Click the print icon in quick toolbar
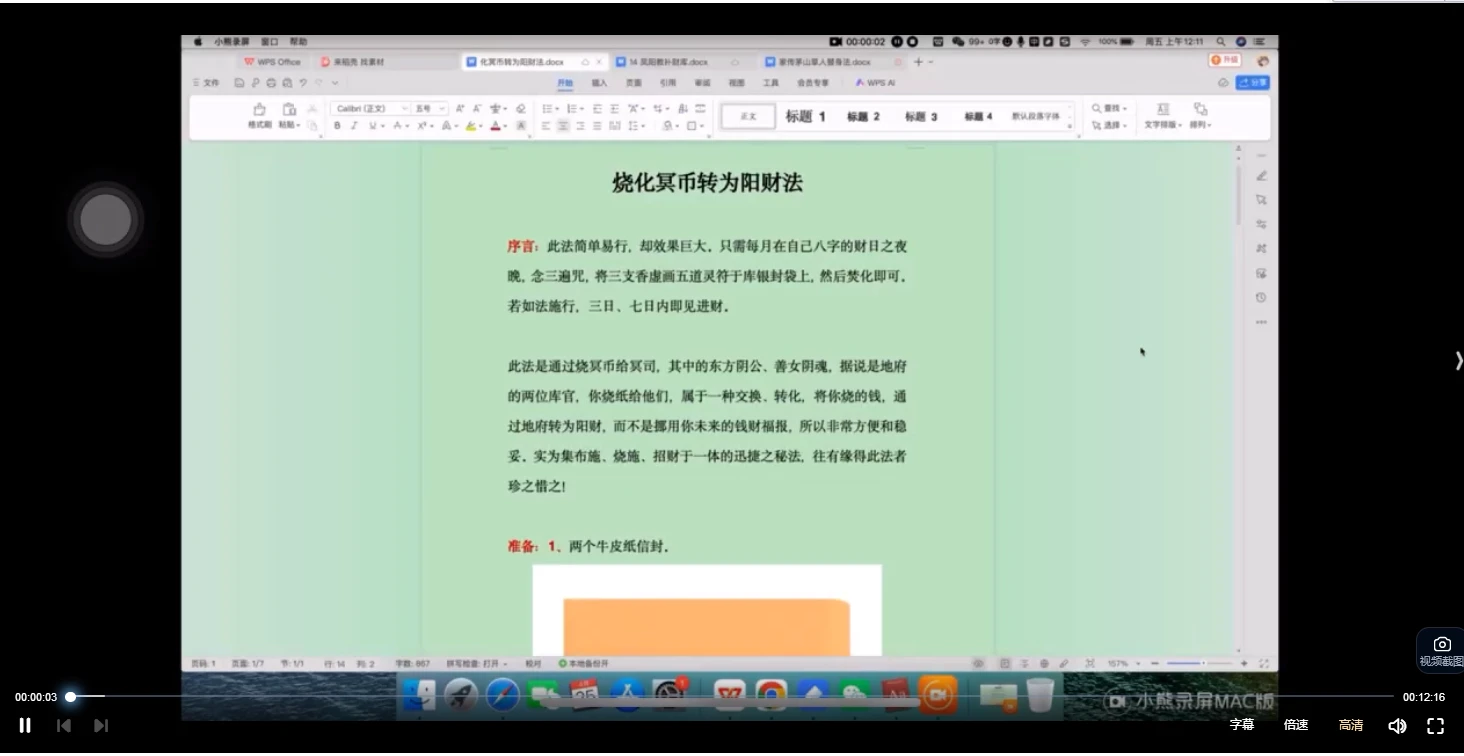 (x=271, y=83)
